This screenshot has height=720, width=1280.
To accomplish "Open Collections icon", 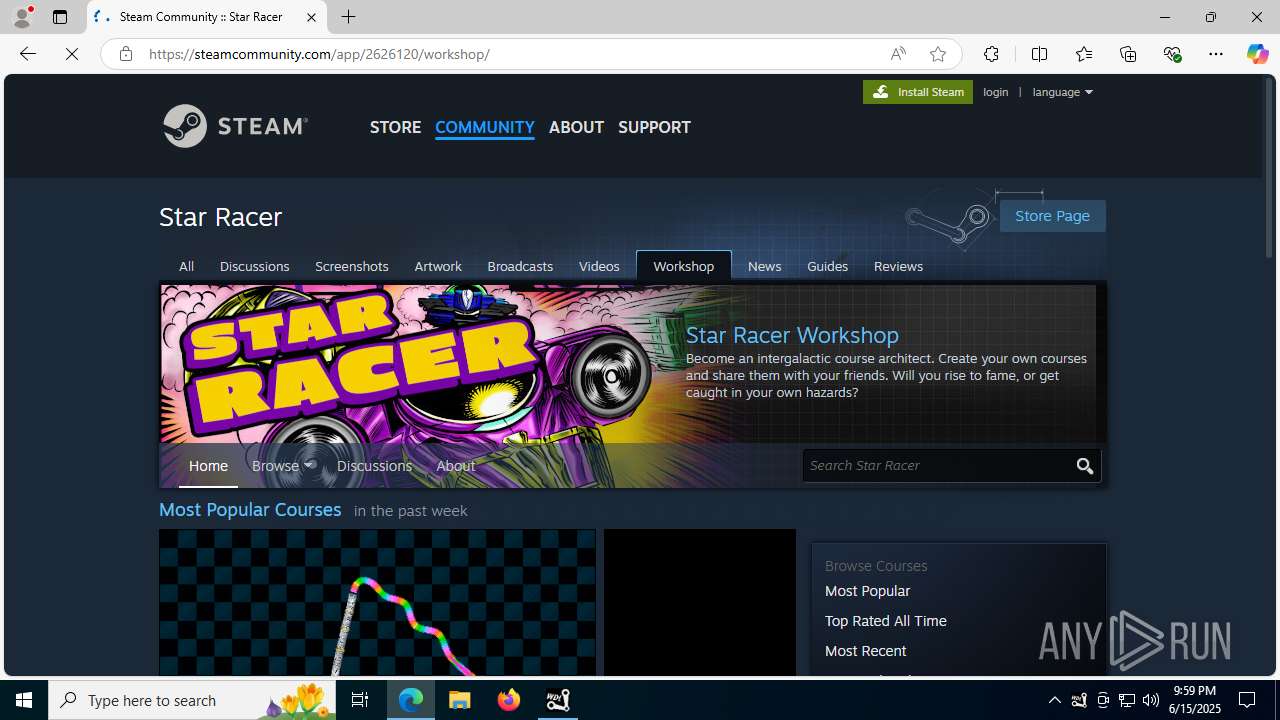I will tap(1128, 54).
